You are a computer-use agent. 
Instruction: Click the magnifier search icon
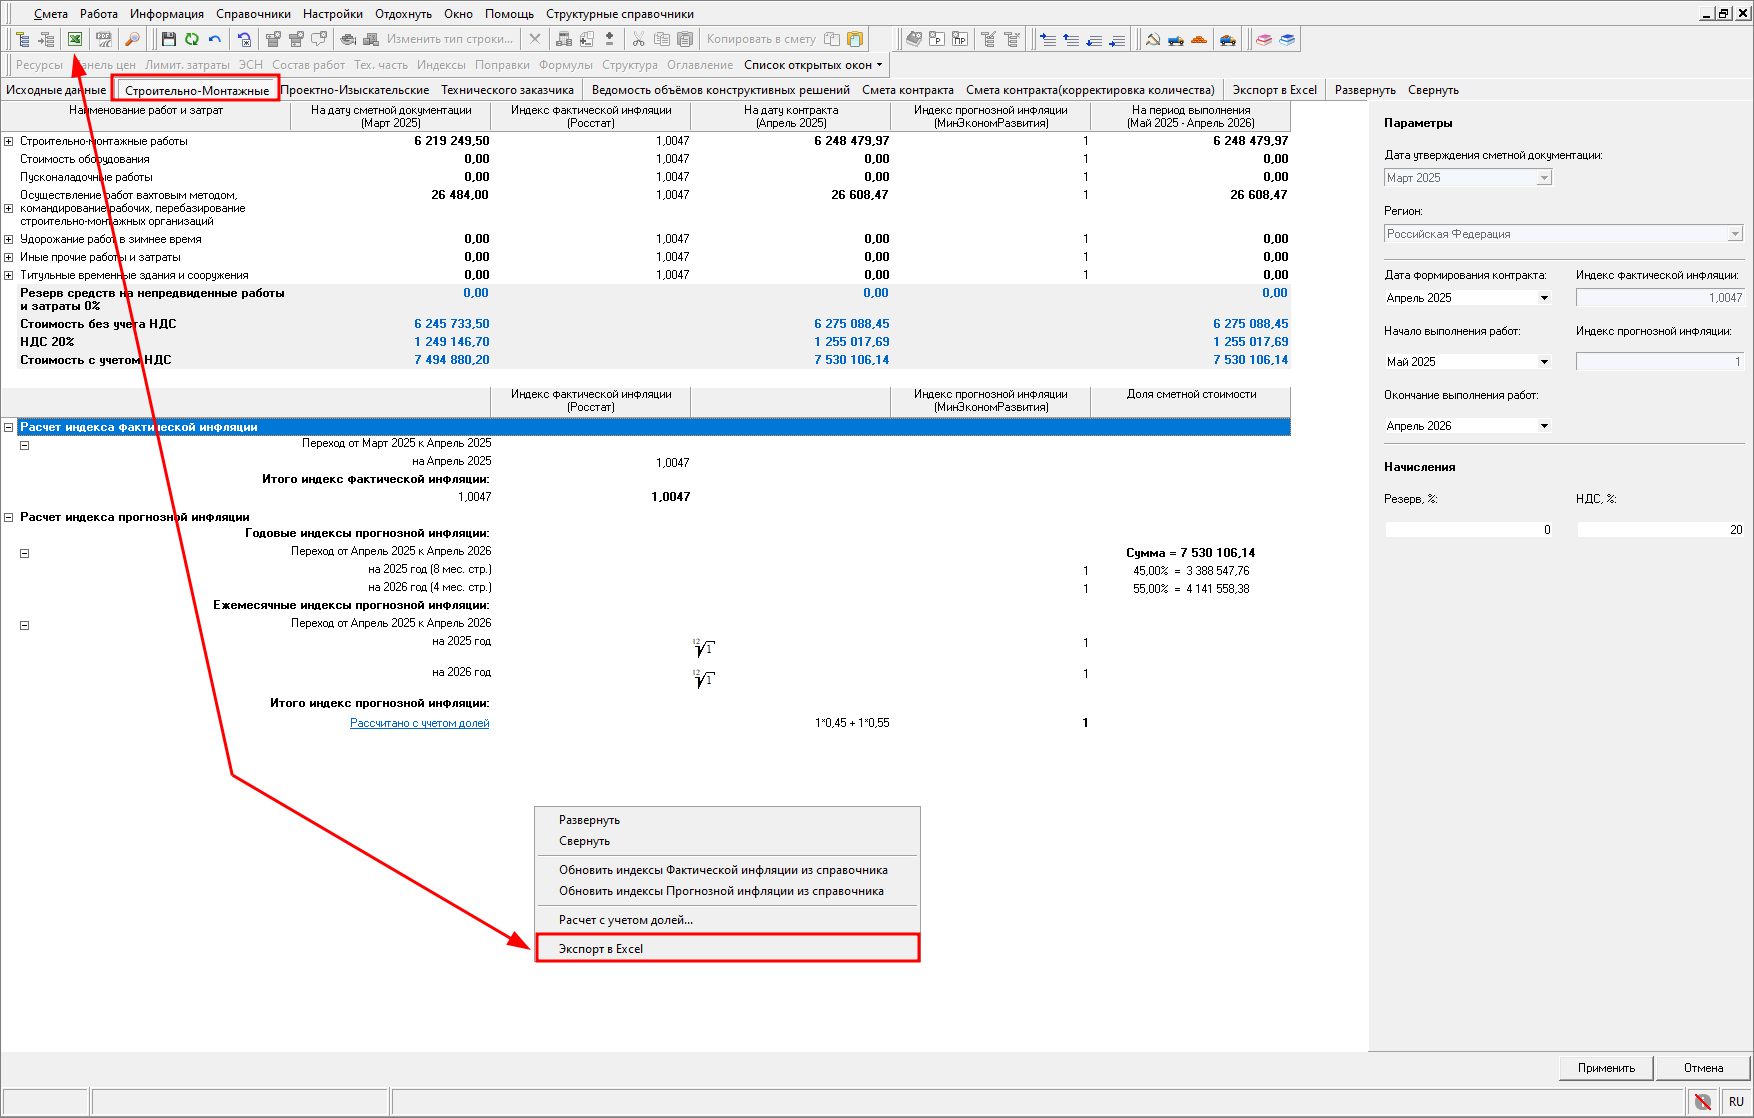click(x=132, y=39)
